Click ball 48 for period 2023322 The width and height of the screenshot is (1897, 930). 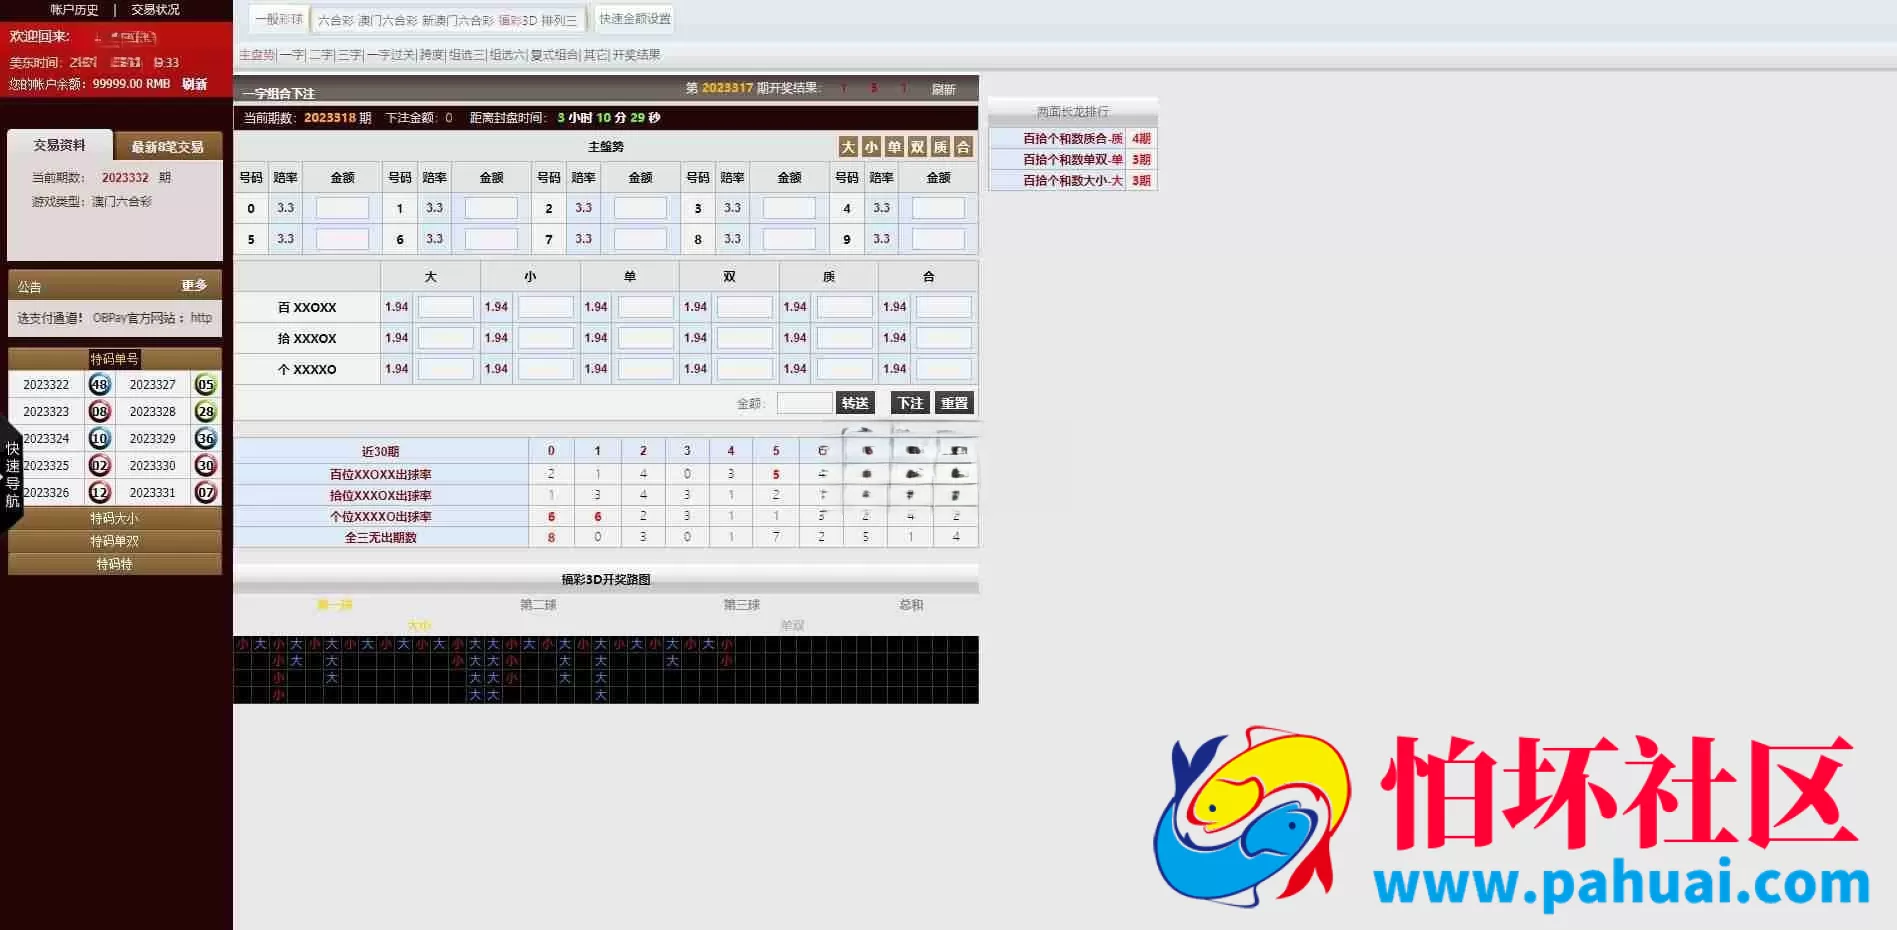point(99,385)
